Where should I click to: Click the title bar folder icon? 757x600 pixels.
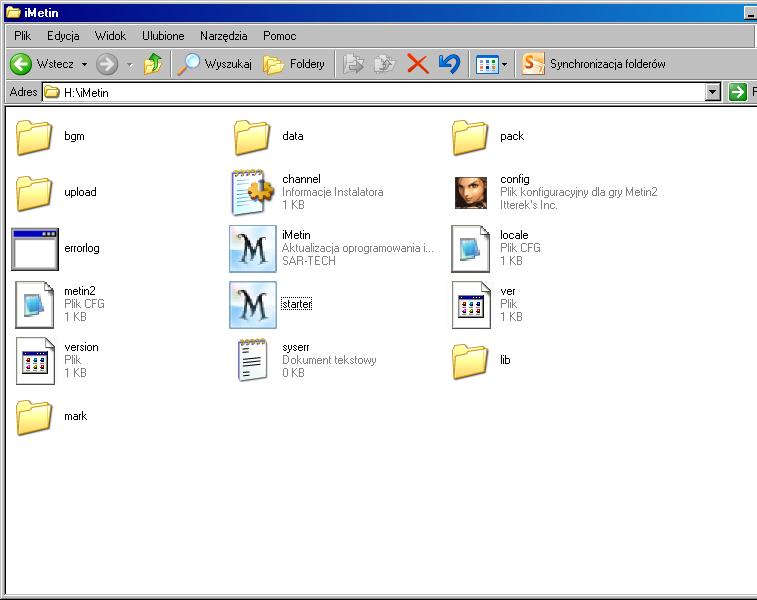click(x=13, y=12)
